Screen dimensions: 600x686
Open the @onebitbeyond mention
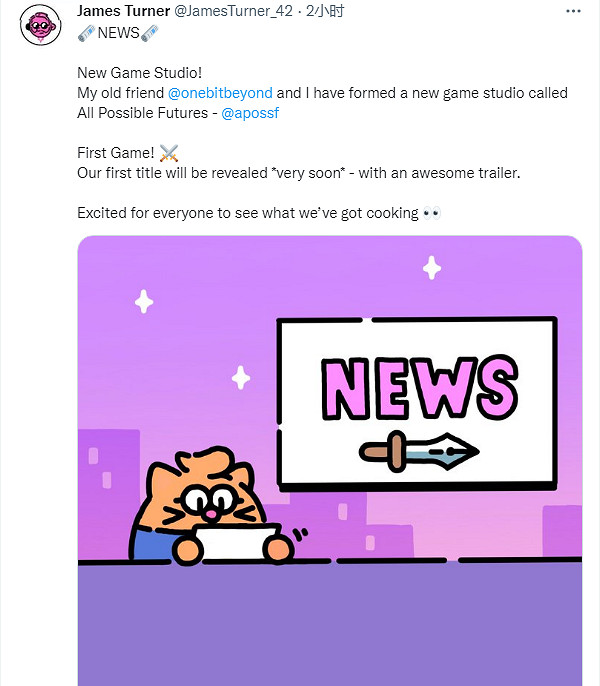pyautogui.click(x=220, y=93)
